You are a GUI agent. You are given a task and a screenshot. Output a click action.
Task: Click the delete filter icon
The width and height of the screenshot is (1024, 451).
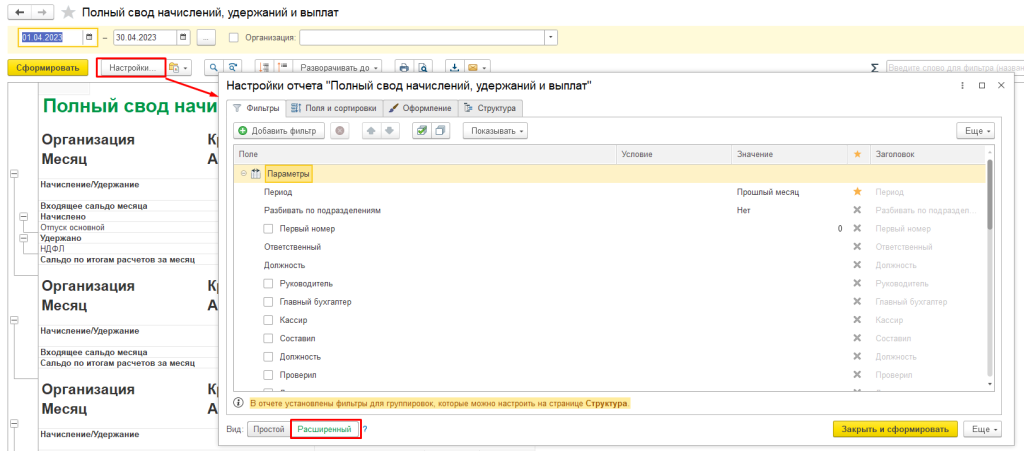point(340,131)
